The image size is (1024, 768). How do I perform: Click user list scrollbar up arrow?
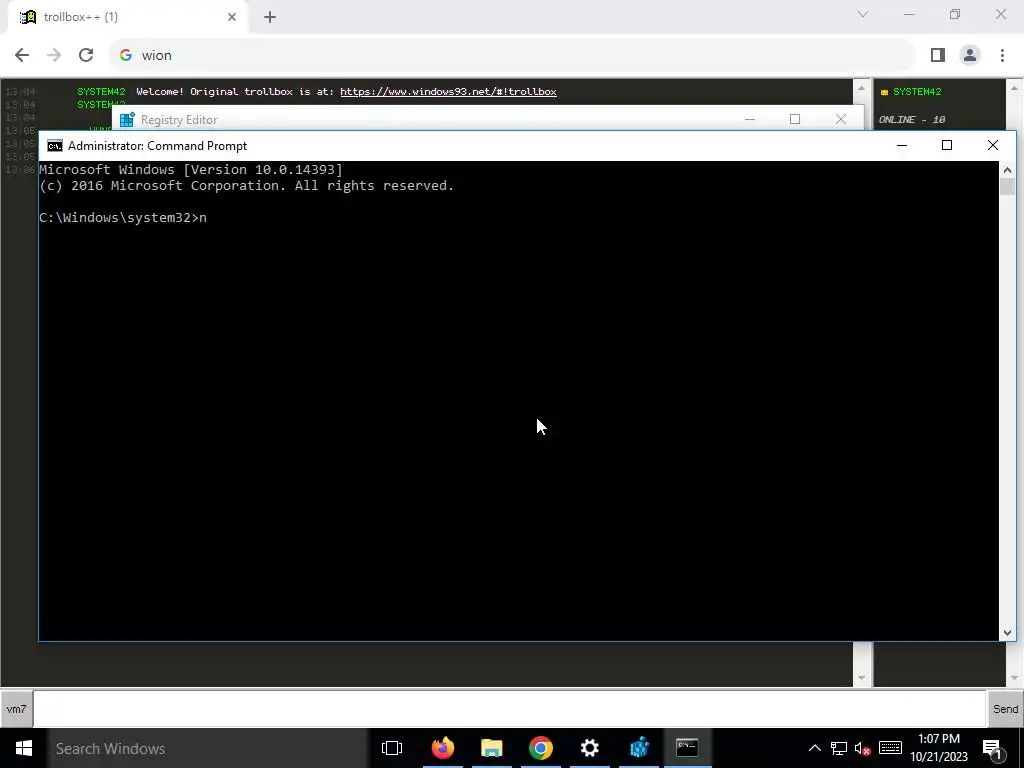point(1014,88)
